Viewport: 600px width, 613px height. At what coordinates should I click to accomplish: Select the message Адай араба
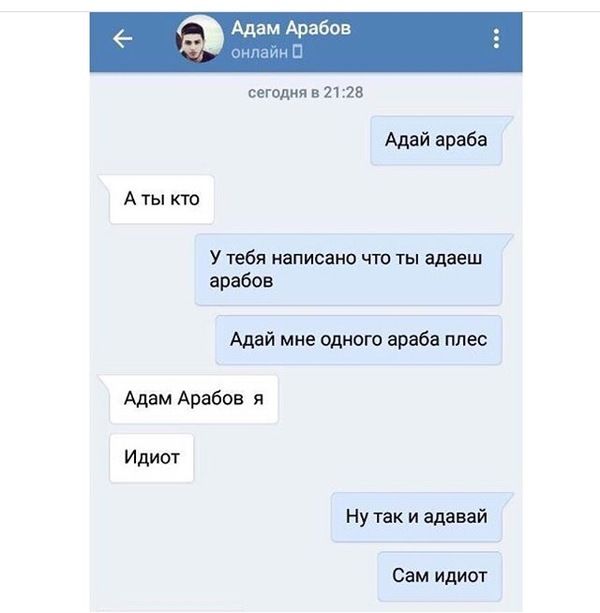[x=436, y=140]
